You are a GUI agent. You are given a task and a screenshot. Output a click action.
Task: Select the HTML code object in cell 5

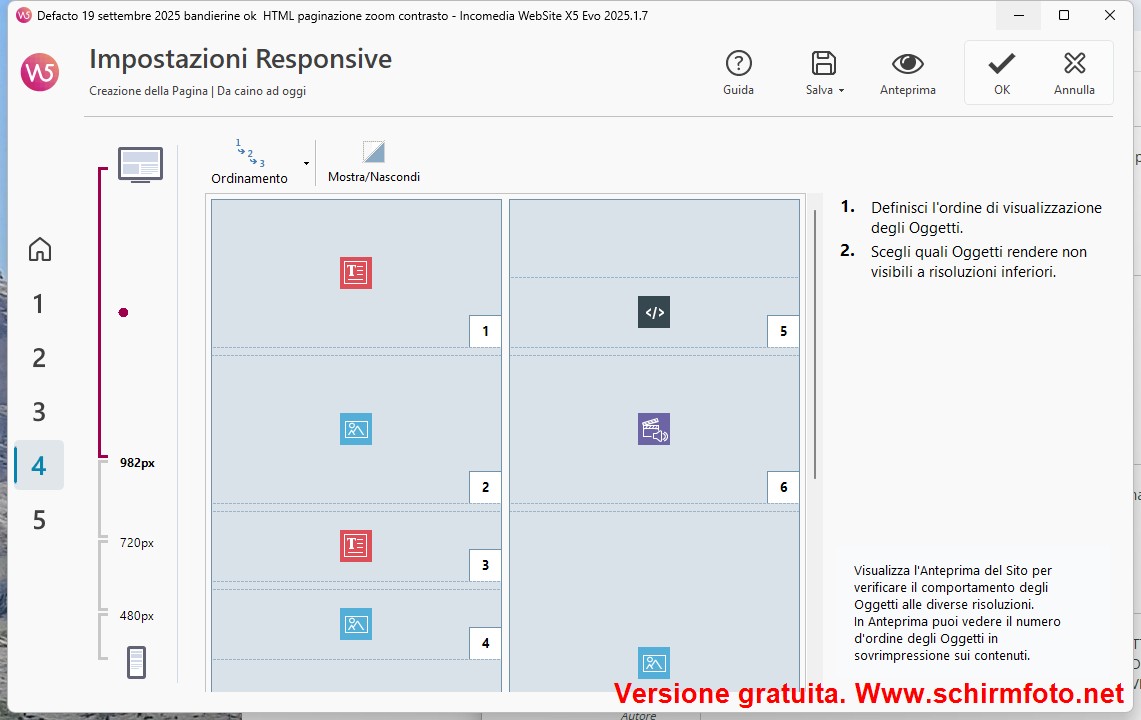pos(654,312)
